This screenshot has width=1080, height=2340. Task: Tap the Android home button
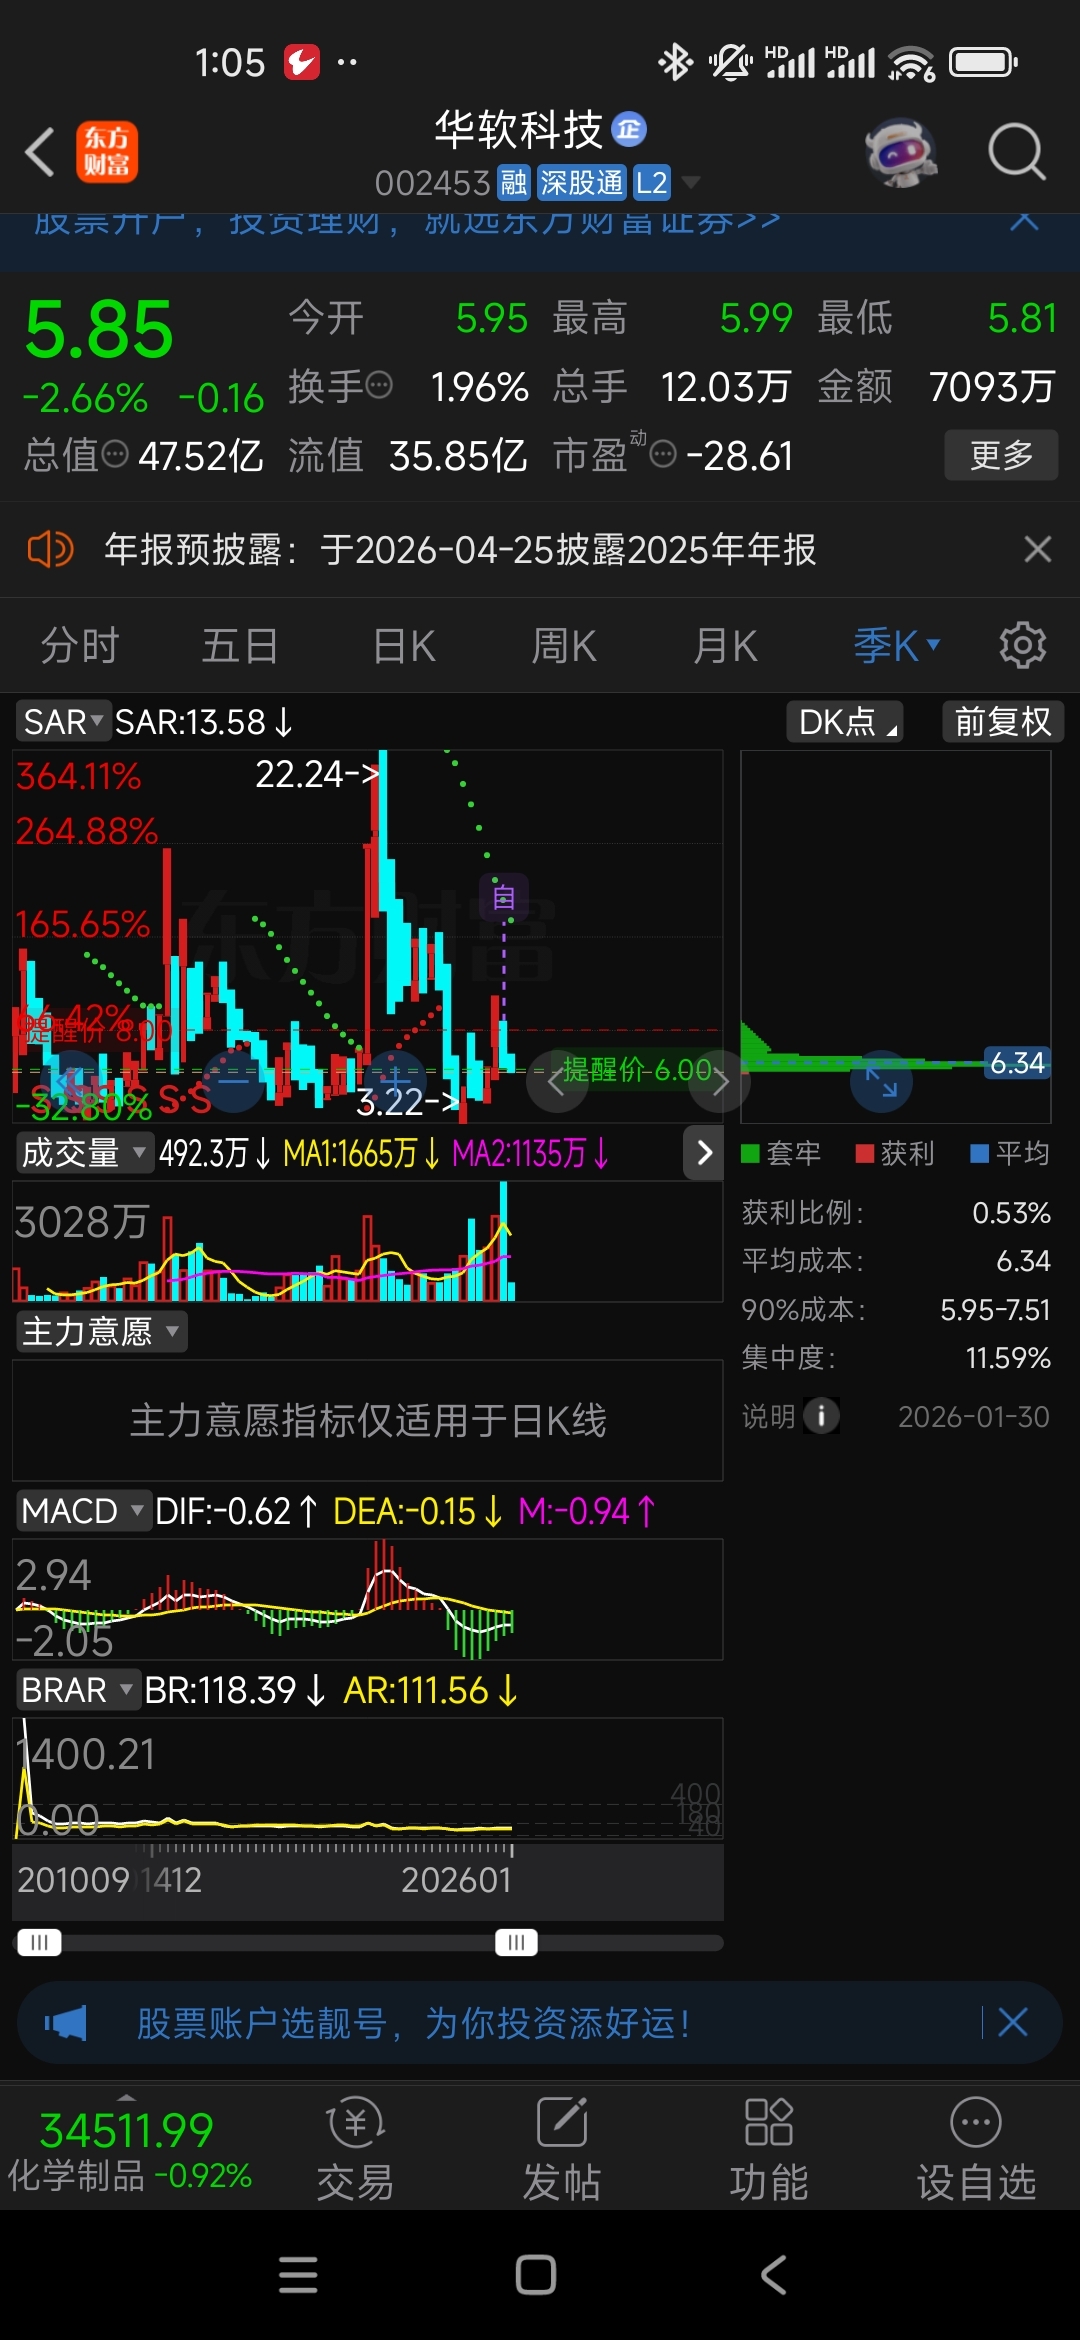click(536, 2275)
